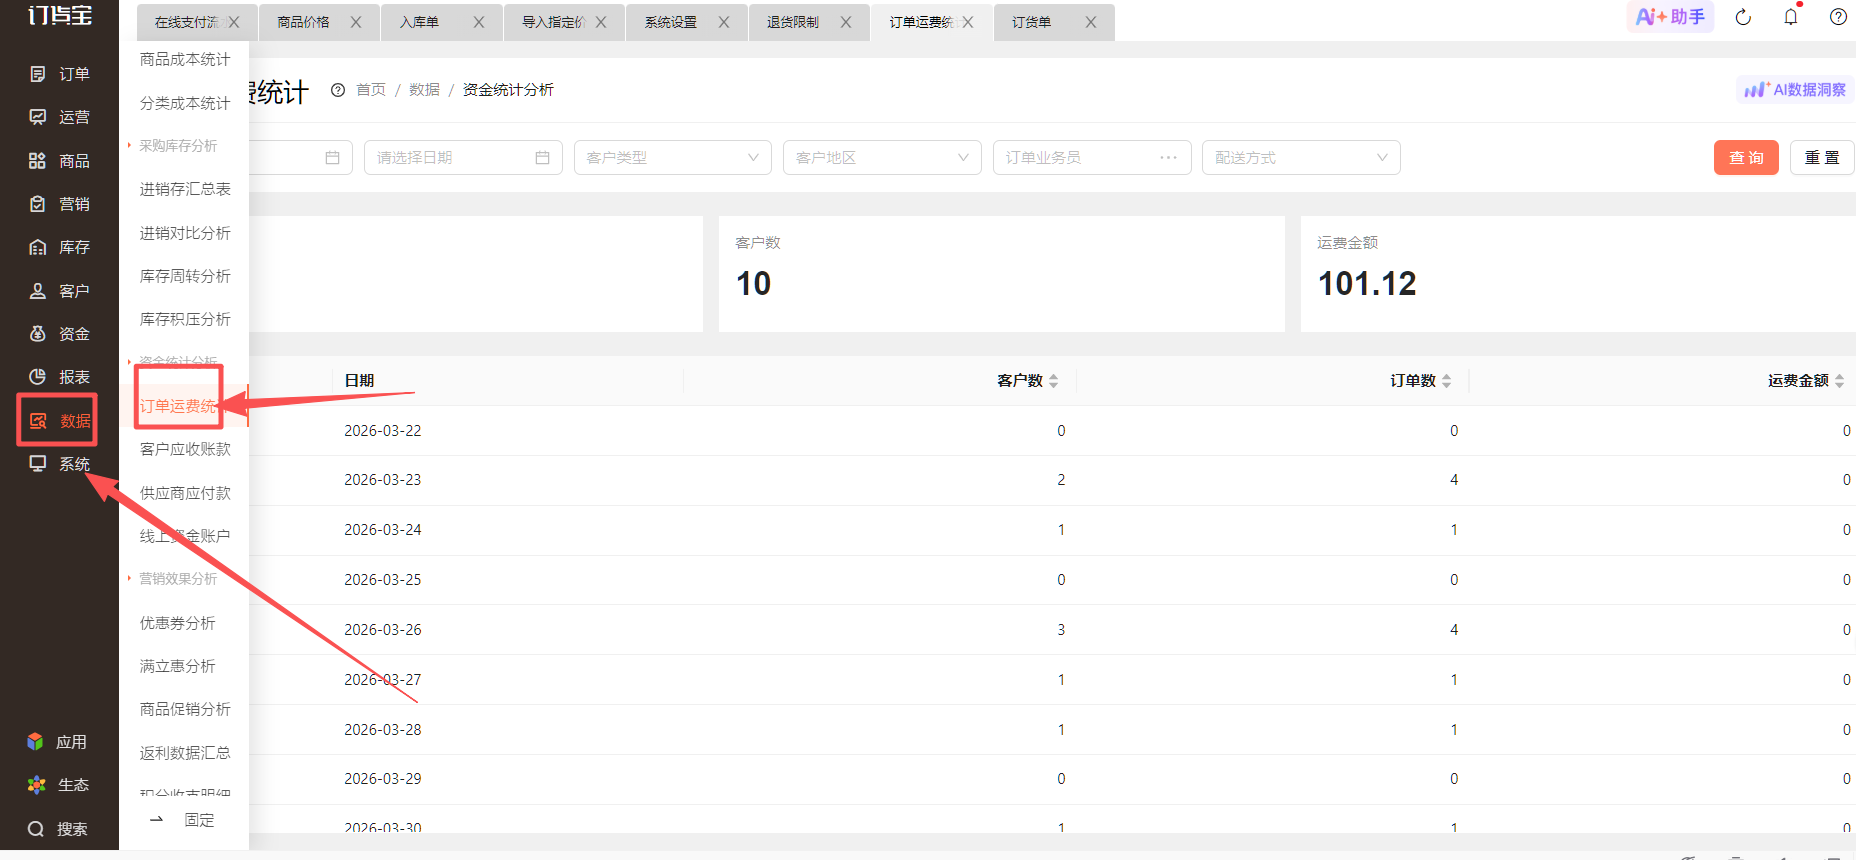
Task: Open the help question mark icon
Action: point(1838,17)
